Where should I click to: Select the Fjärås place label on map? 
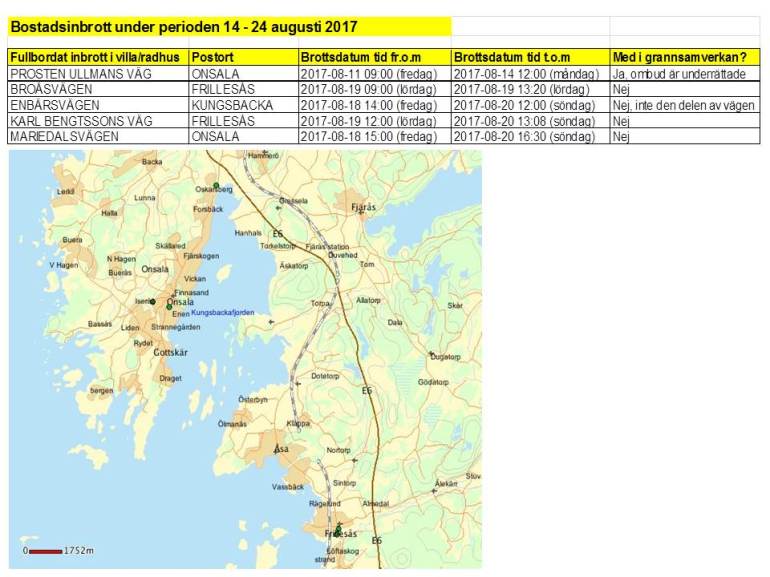coord(364,207)
